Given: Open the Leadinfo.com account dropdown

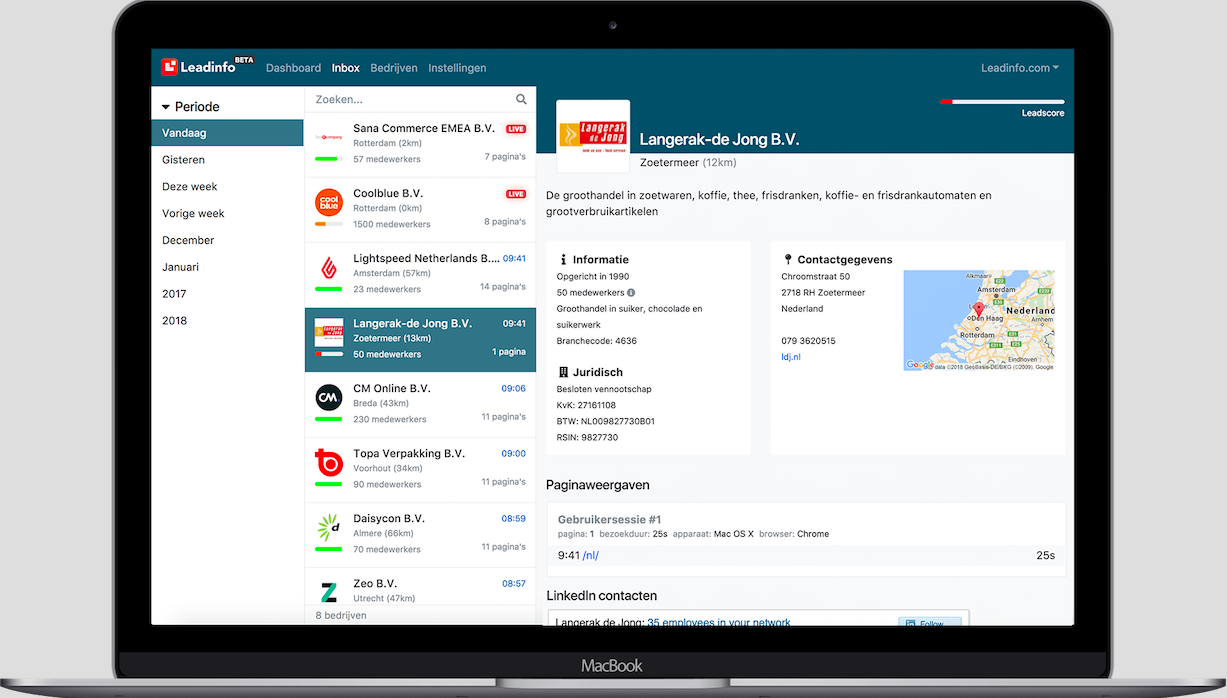Looking at the screenshot, I should [1020, 68].
